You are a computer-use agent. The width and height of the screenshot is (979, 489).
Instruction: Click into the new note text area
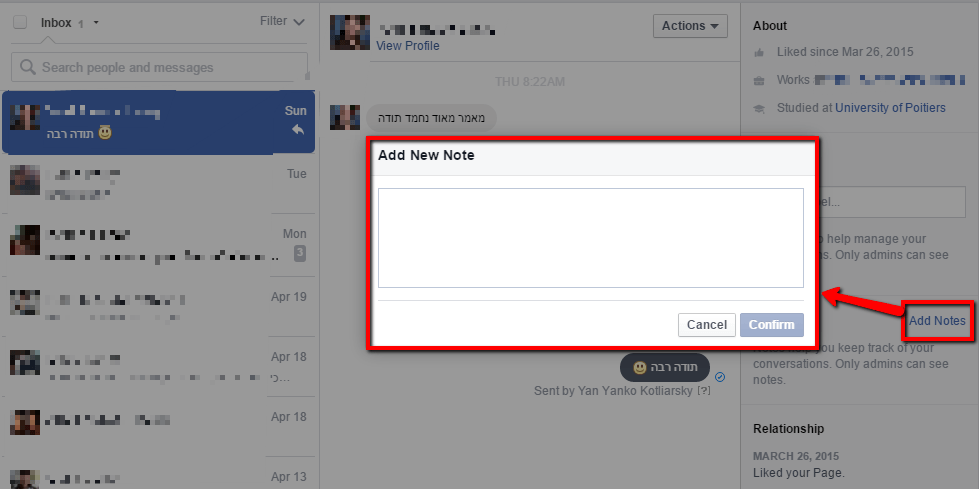pos(591,238)
